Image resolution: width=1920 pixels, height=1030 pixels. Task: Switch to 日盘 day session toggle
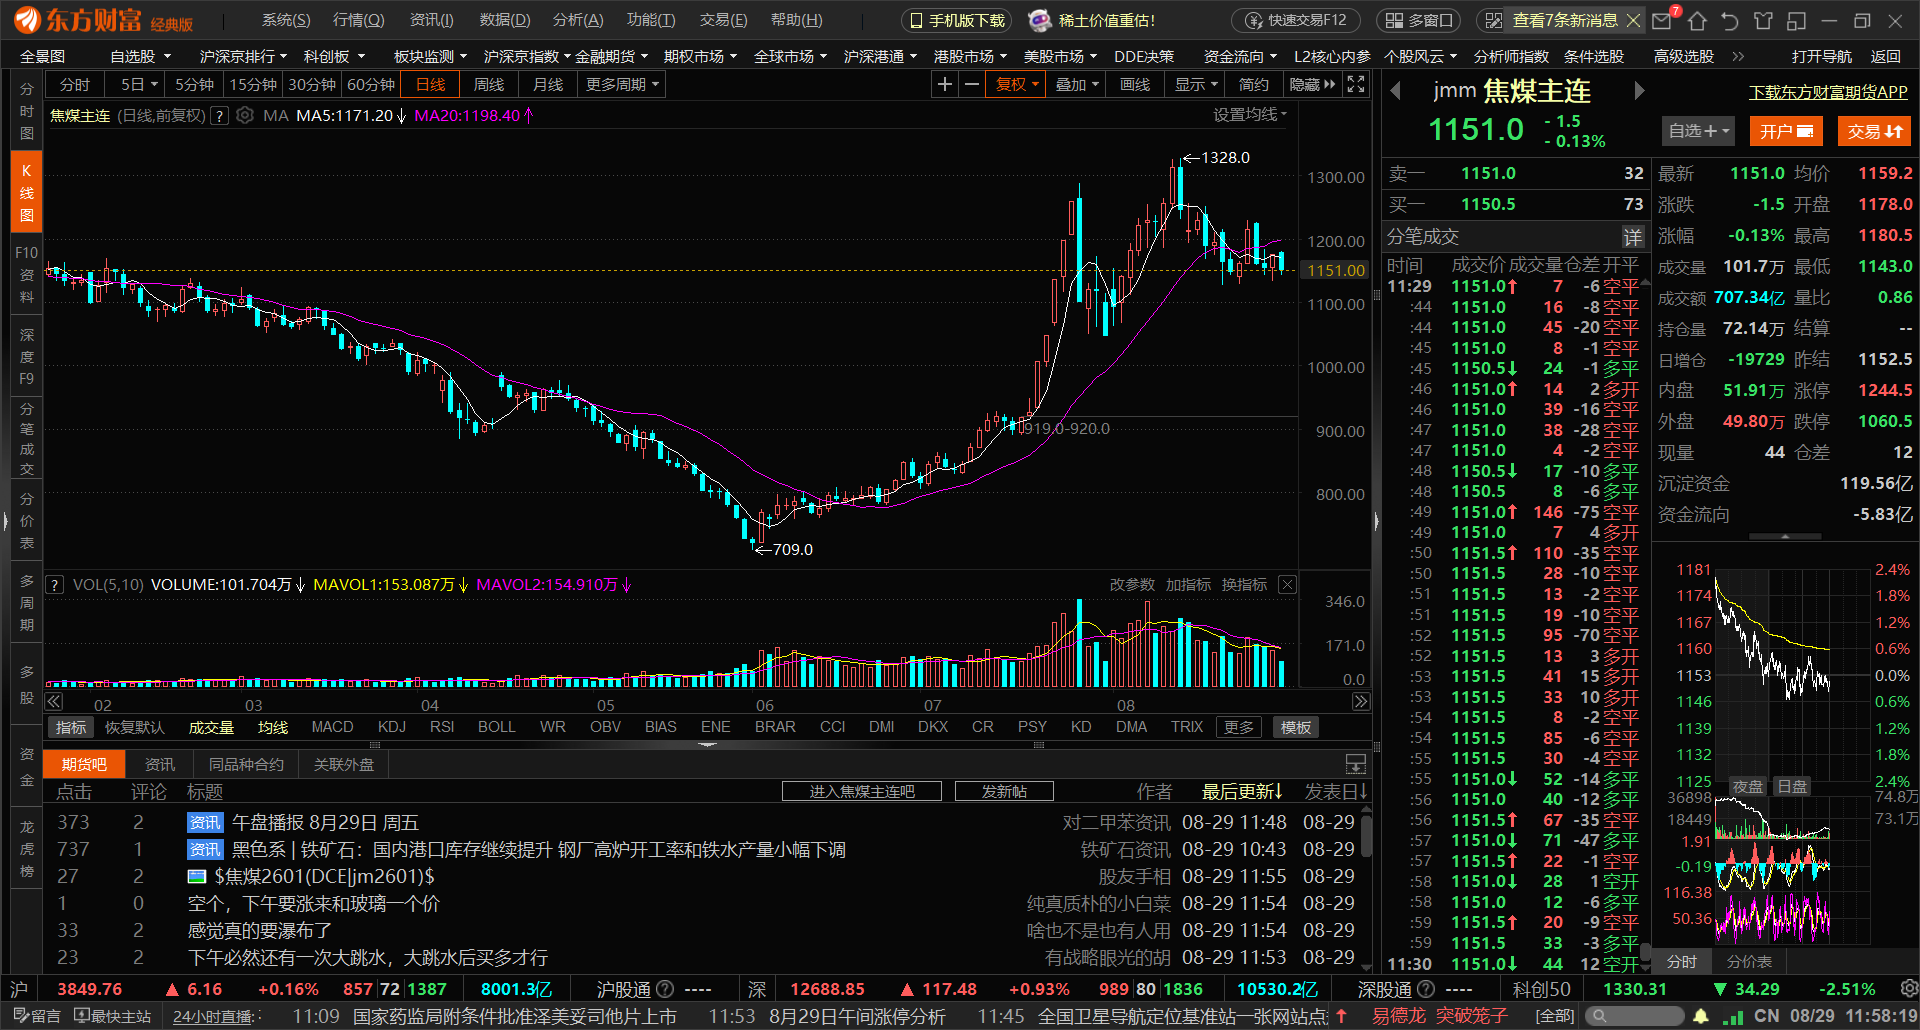tap(1792, 787)
